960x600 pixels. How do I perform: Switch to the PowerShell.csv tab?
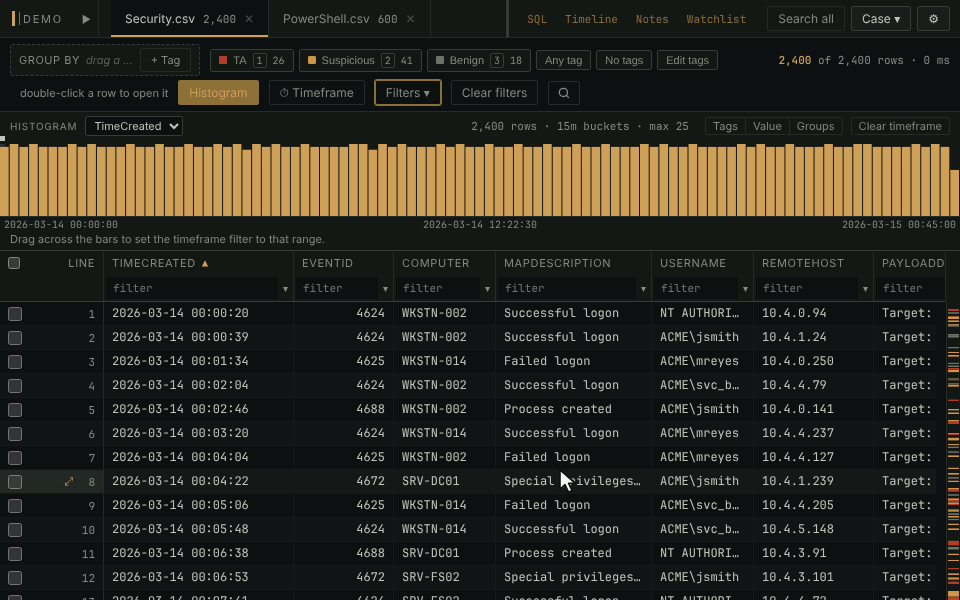pos(349,19)
